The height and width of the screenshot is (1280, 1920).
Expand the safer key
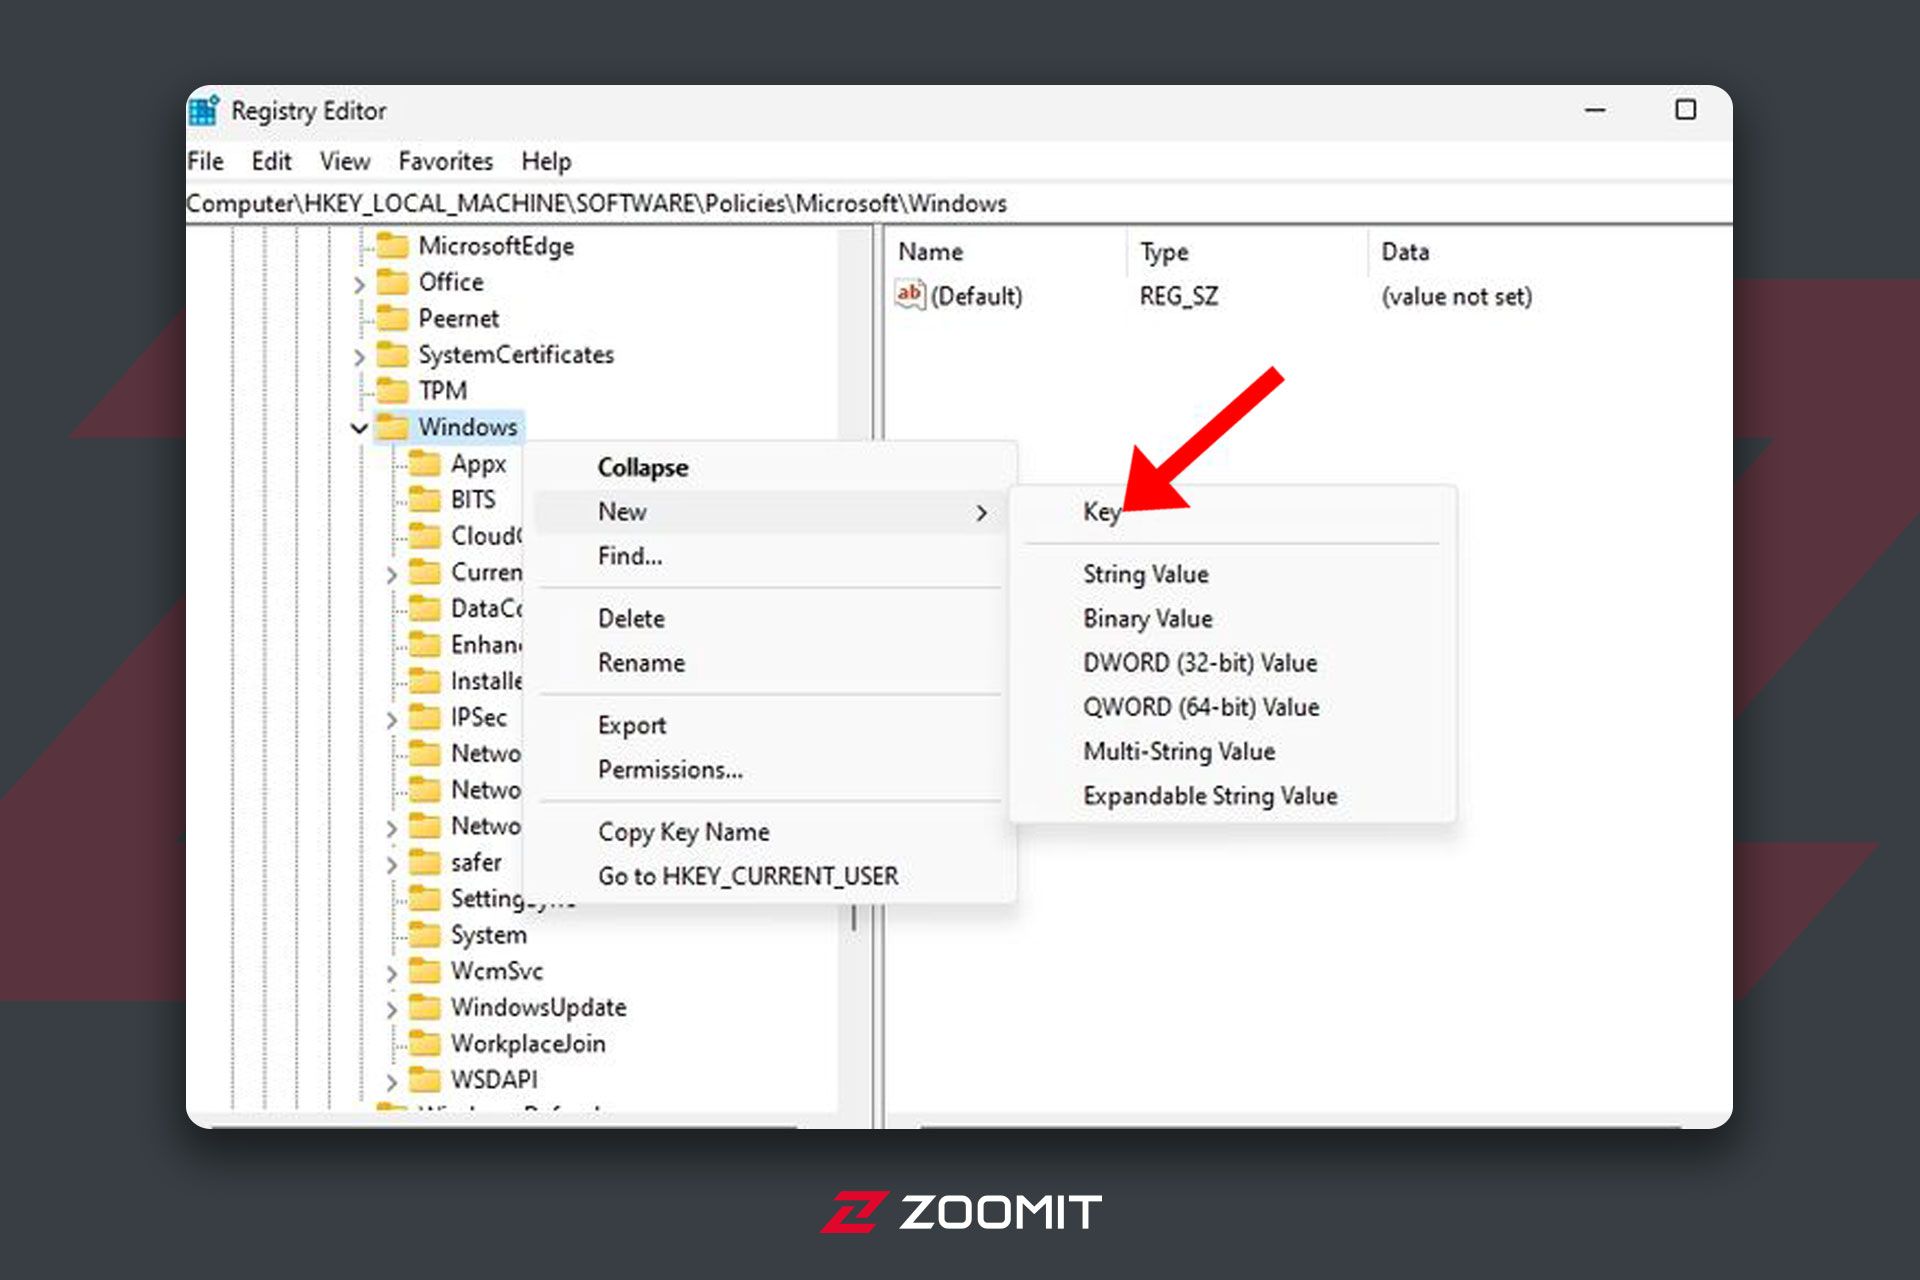[391, 865]
